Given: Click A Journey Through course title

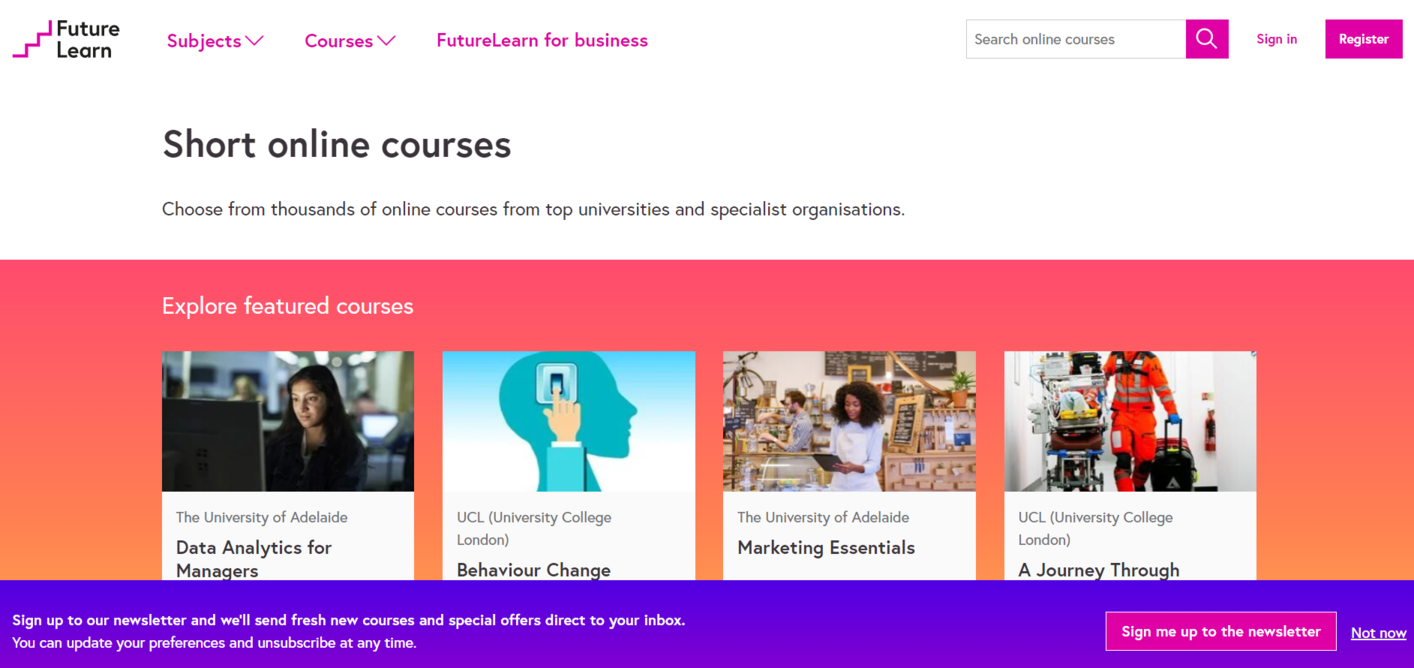Looking at the screenshot, I should [x=1098, y=569].
